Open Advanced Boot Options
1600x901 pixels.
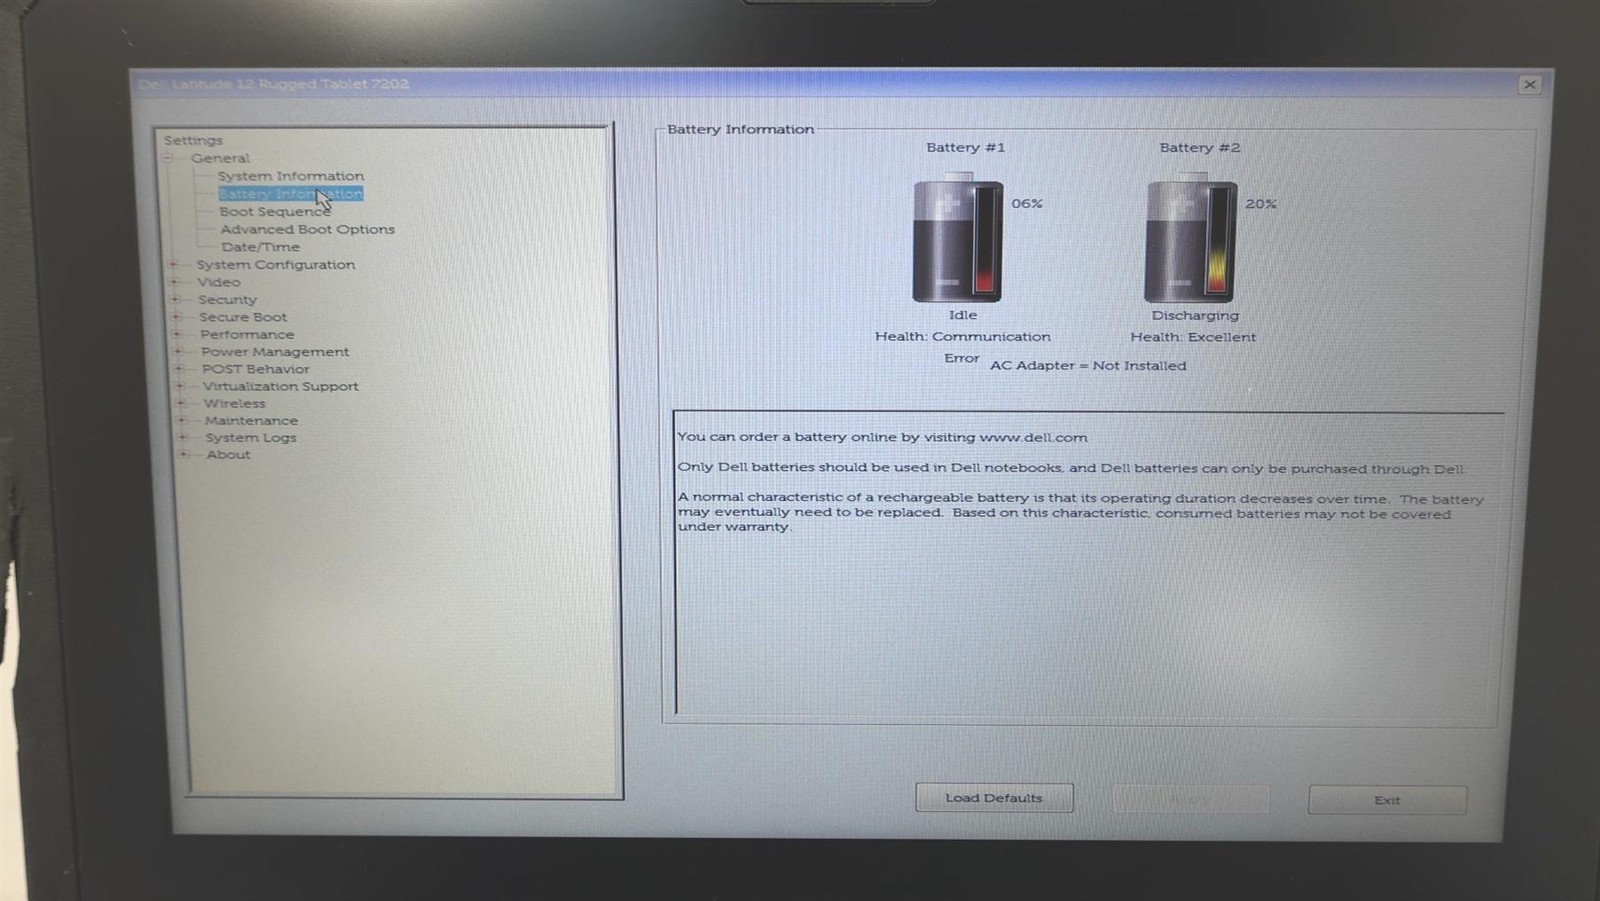(x=308, y=229)
